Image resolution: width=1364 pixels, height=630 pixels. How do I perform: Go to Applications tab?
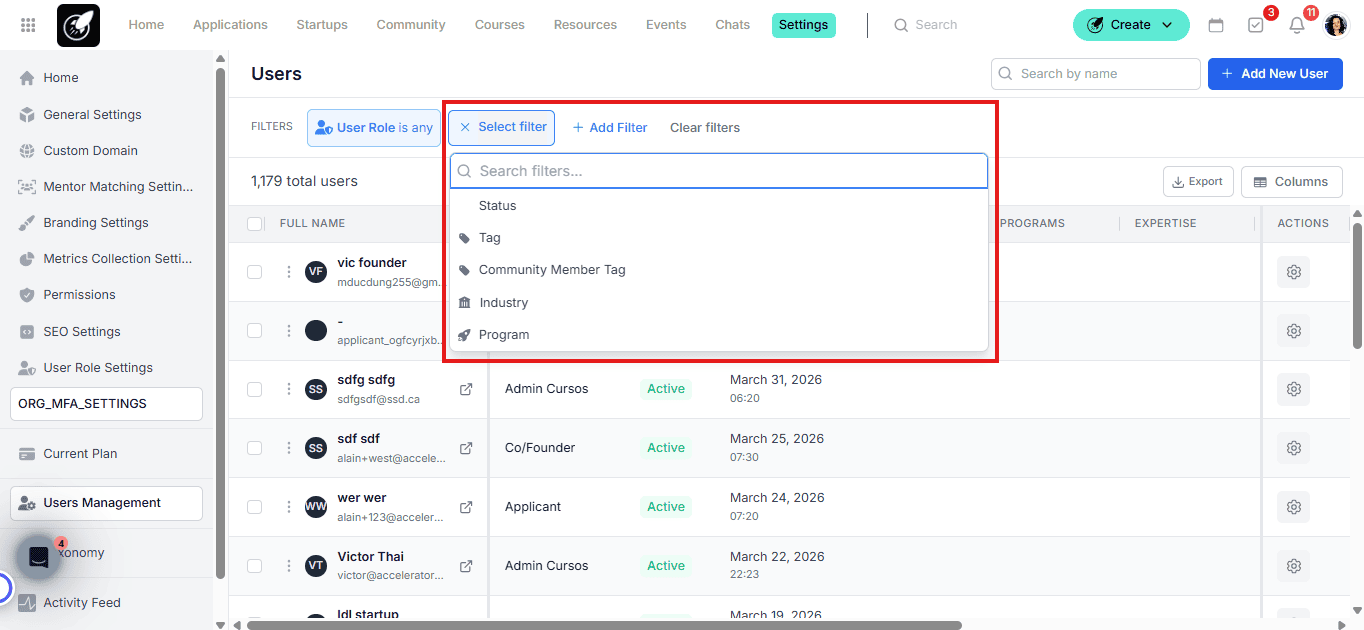(230, 25)
